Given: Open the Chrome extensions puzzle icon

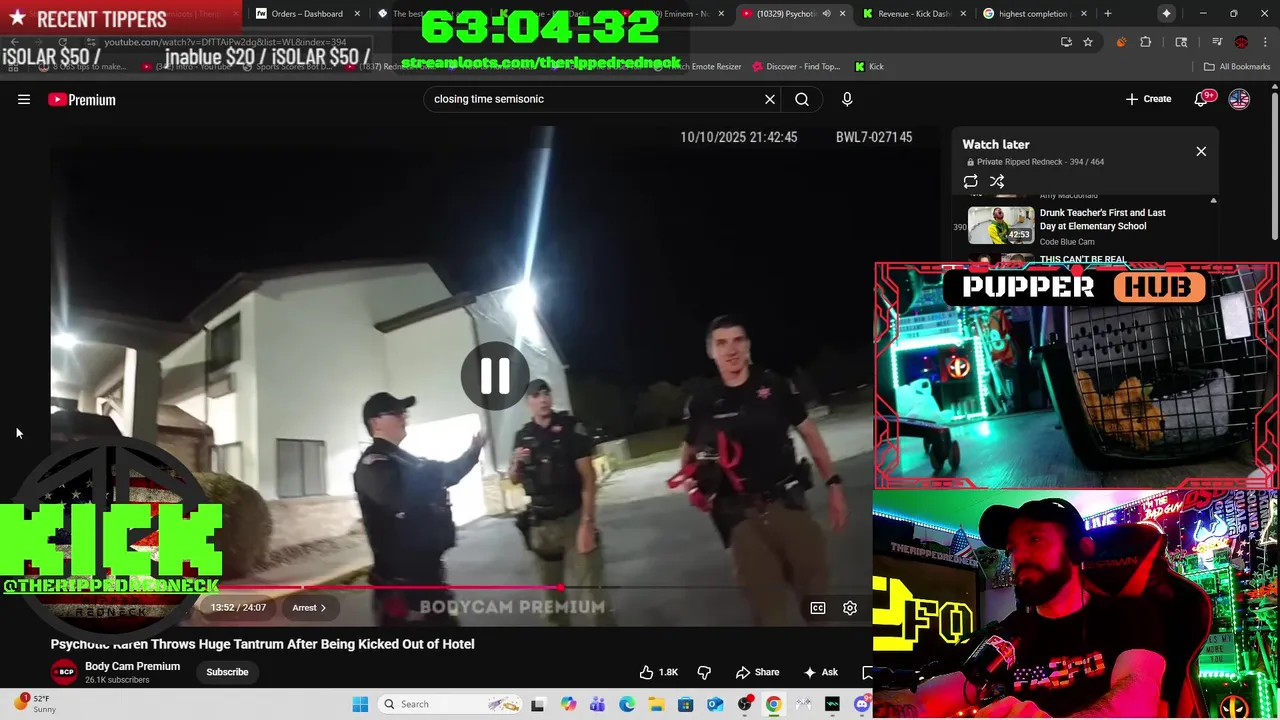Looking at the screenshot, I should [1146, 42].
